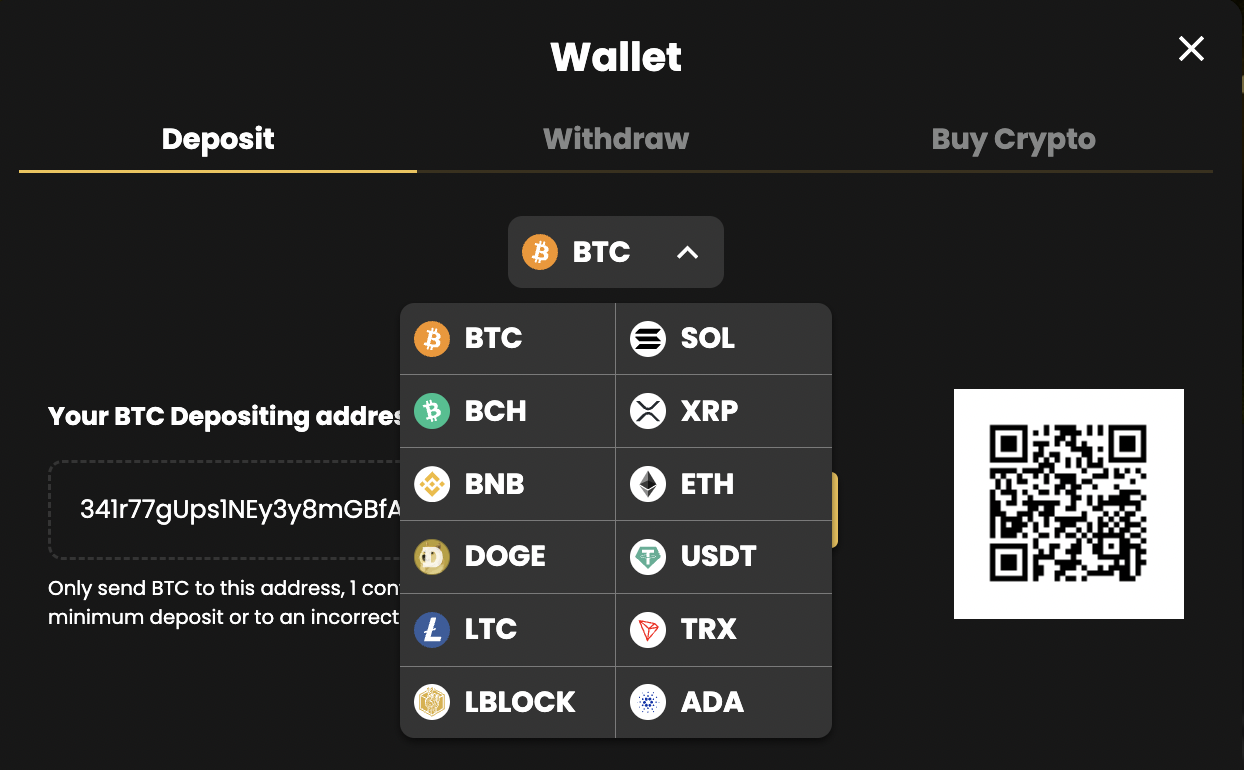Click the Bitcoin icon in the dropdown list

tap(432, 339)
